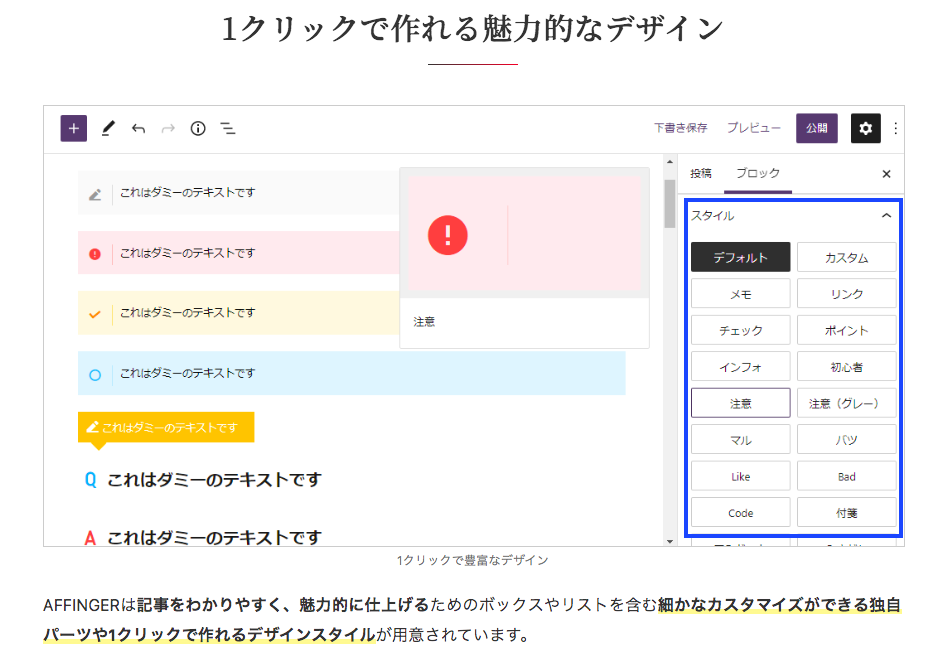Screen dimensions: 937x666
Task: Click the pink warning dummy text row
Action: pos(238,253)
